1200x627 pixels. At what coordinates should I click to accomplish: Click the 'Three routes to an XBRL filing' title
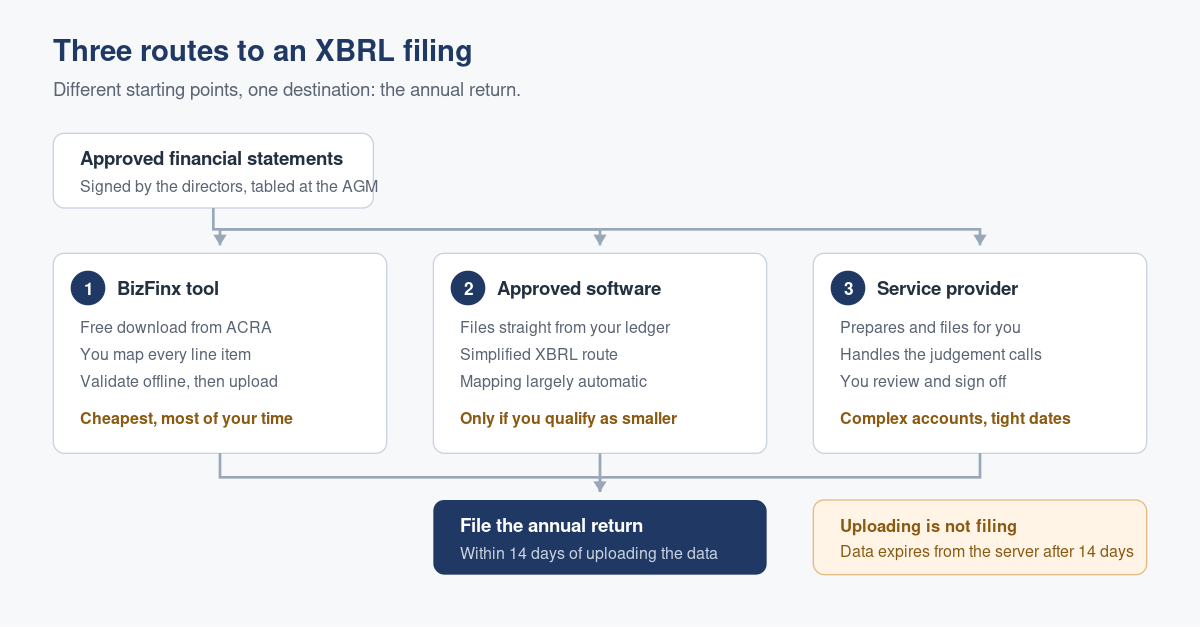point(262,51)
